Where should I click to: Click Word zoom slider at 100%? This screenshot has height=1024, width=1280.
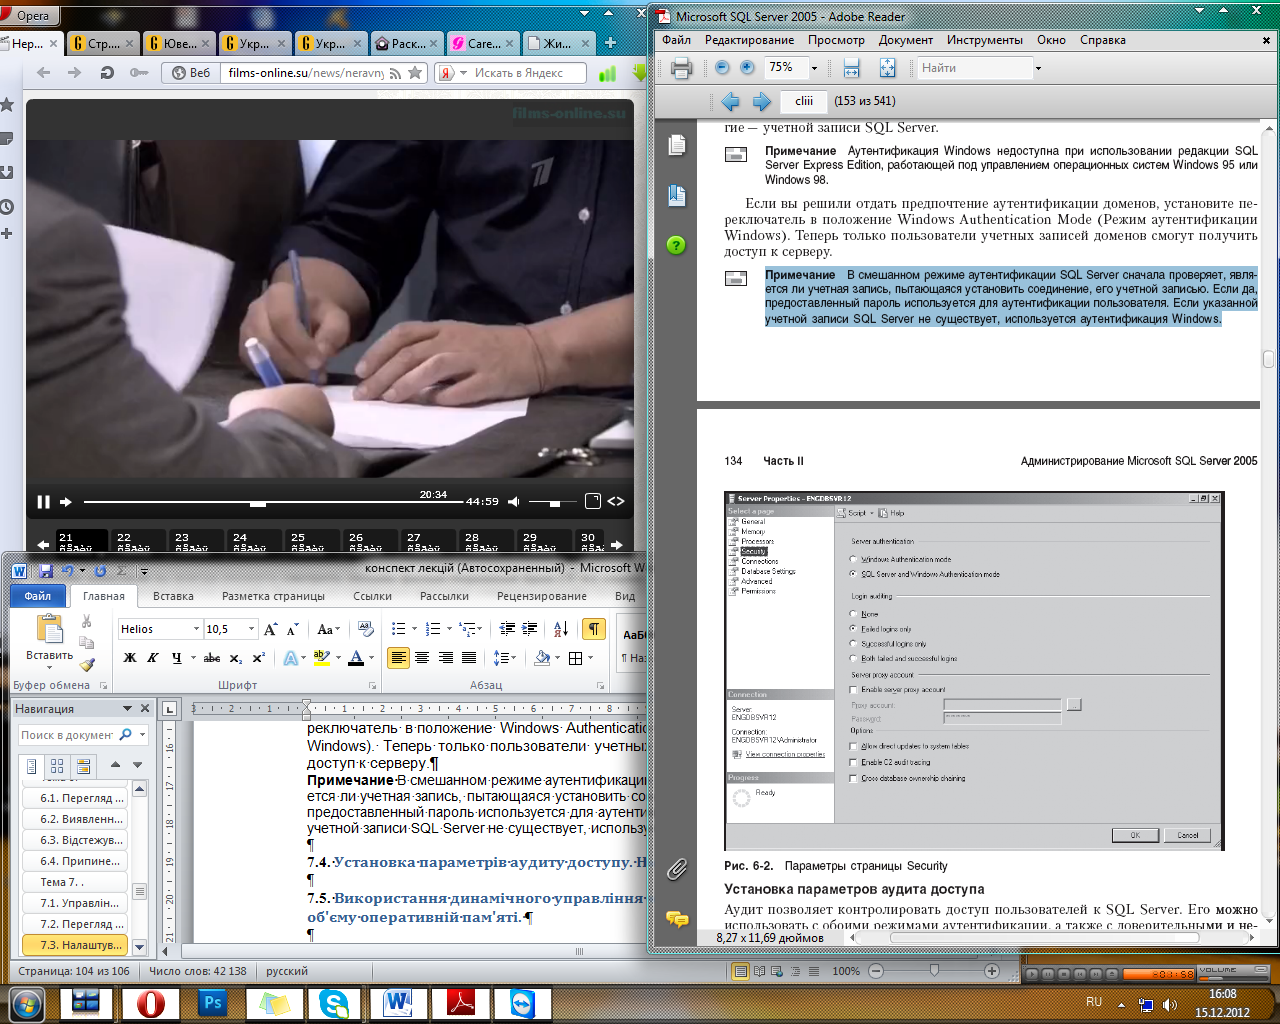point(934,971)
